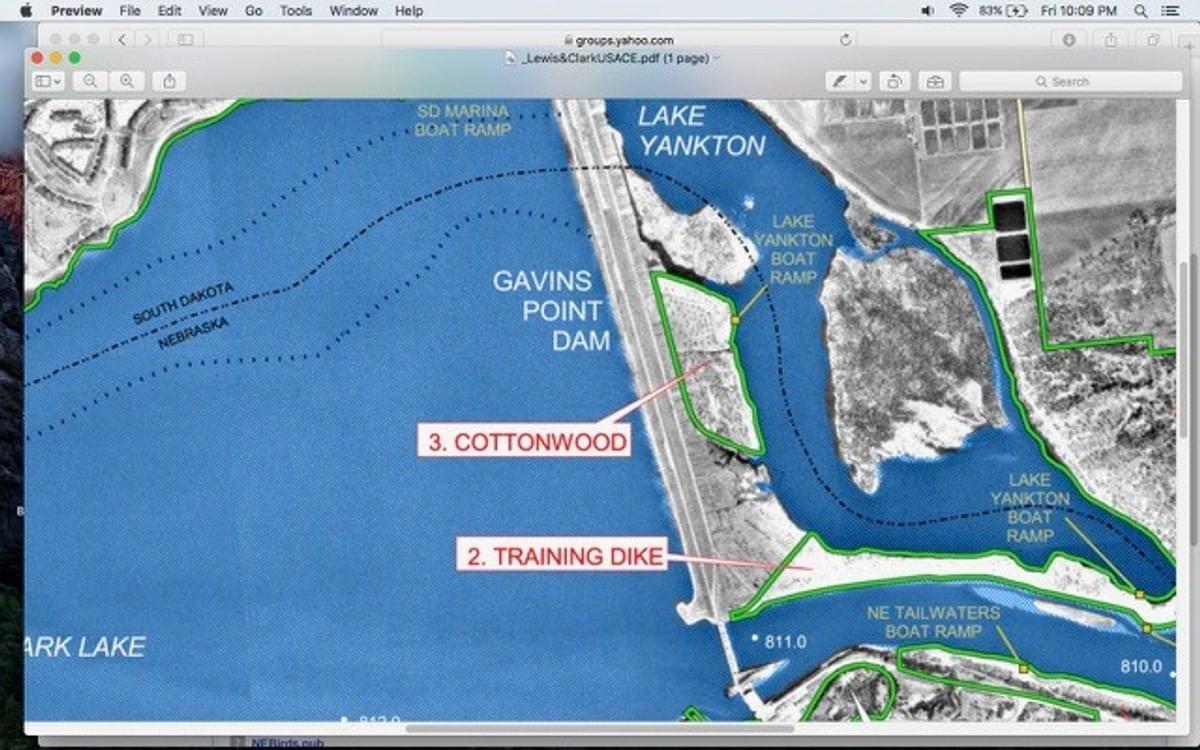The image size is (1200, 750).
Task: Open the Preview application menu
Action: tap(77, 11)
